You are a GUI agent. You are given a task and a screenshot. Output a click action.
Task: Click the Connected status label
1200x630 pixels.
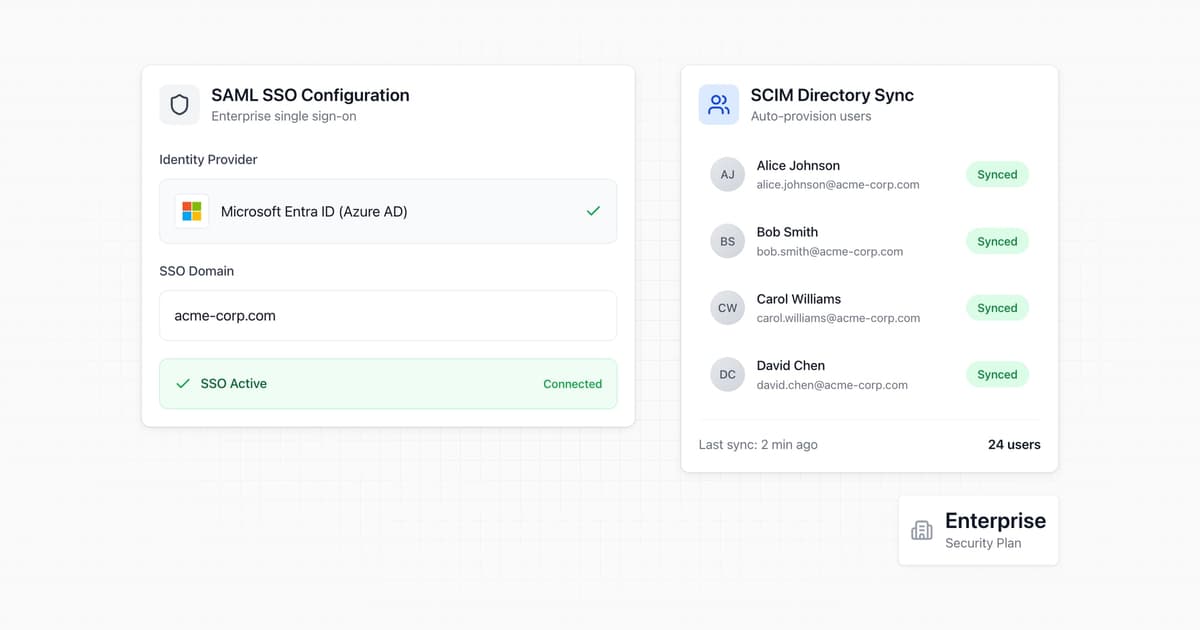click(x=572, y=384)
